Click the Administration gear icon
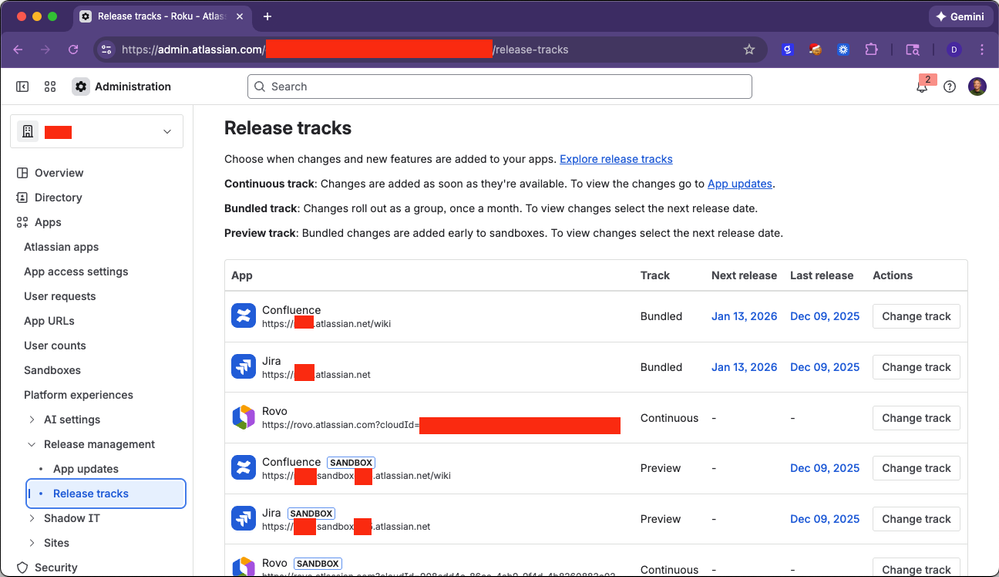This screenshot has height=577, width=999. pos(80,87)
